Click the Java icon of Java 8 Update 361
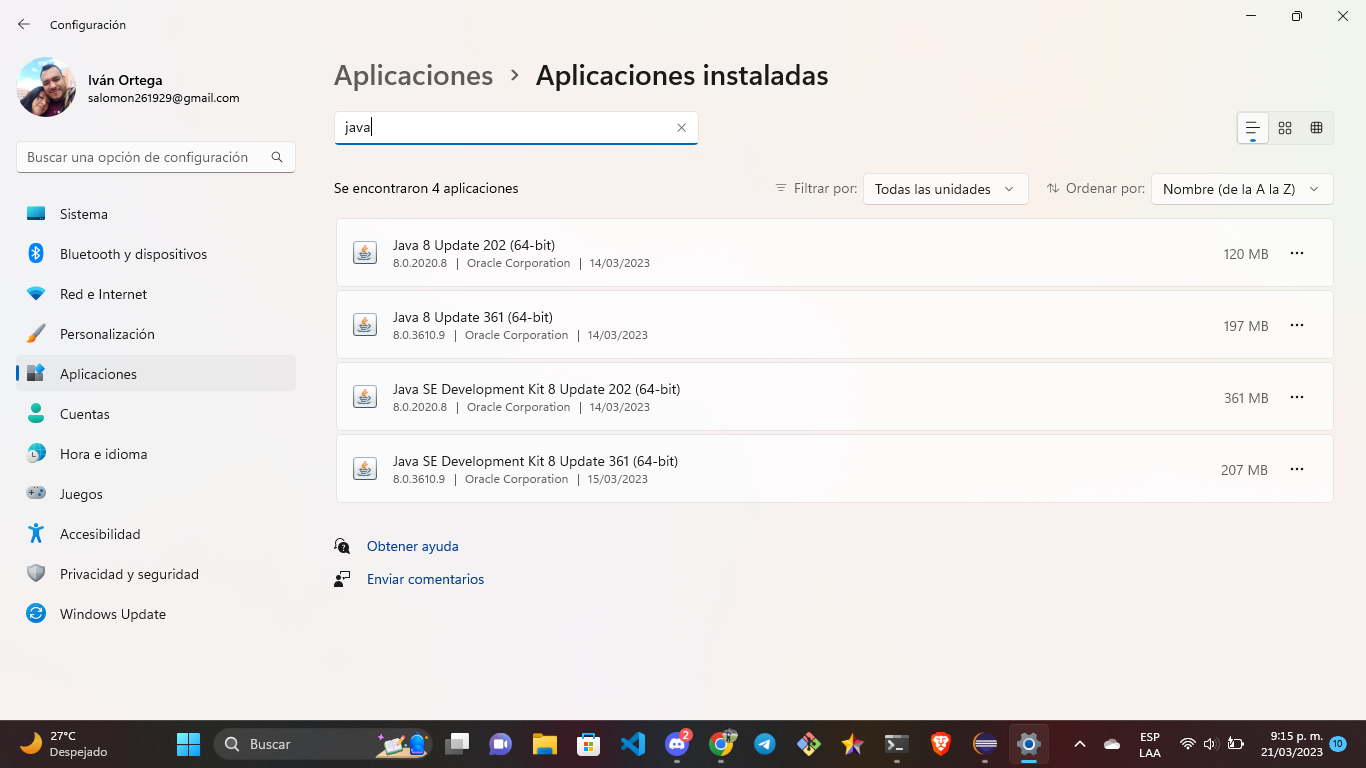This screenshot has width=1366, height=768. tap(365, 325)
